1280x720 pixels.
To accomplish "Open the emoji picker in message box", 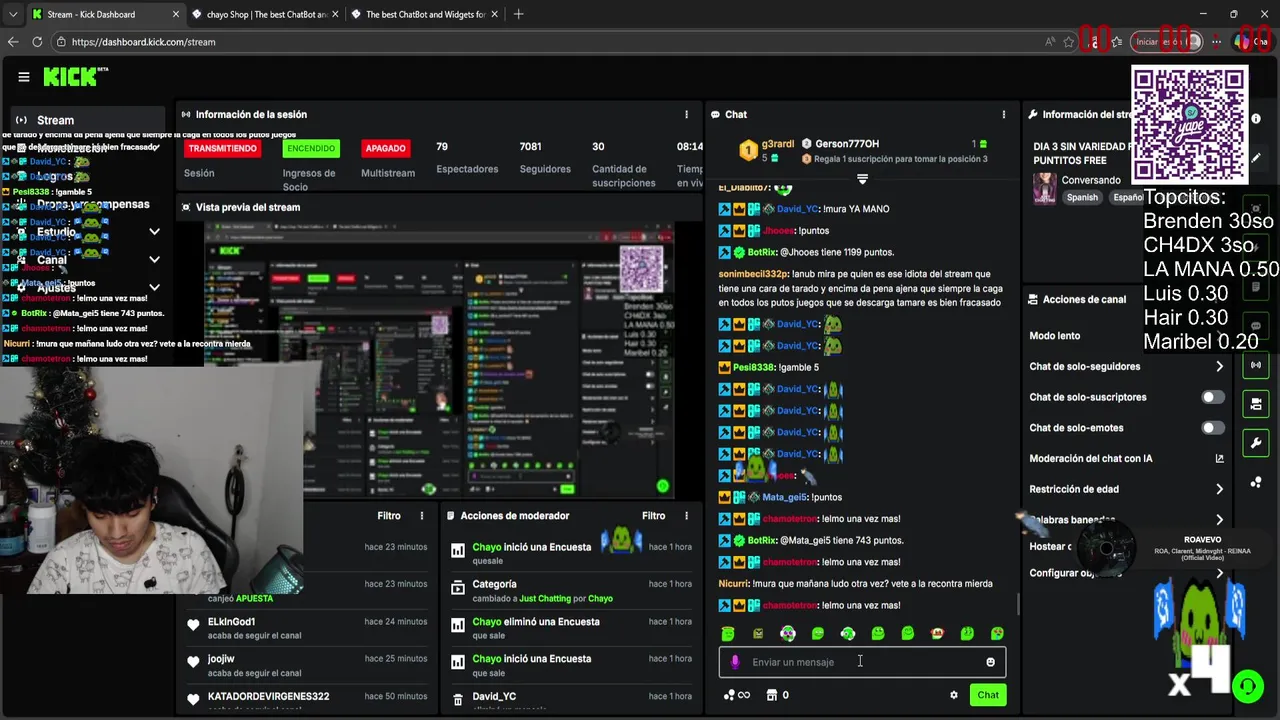I will 990,662.
